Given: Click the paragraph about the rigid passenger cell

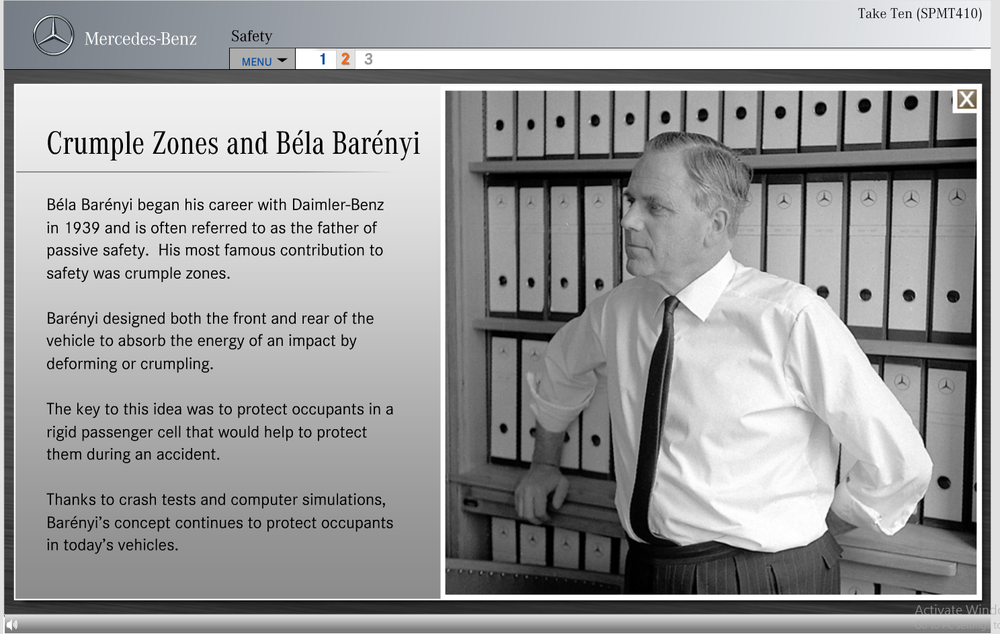Looking at the screenshot, I should [x=219, y=432].
